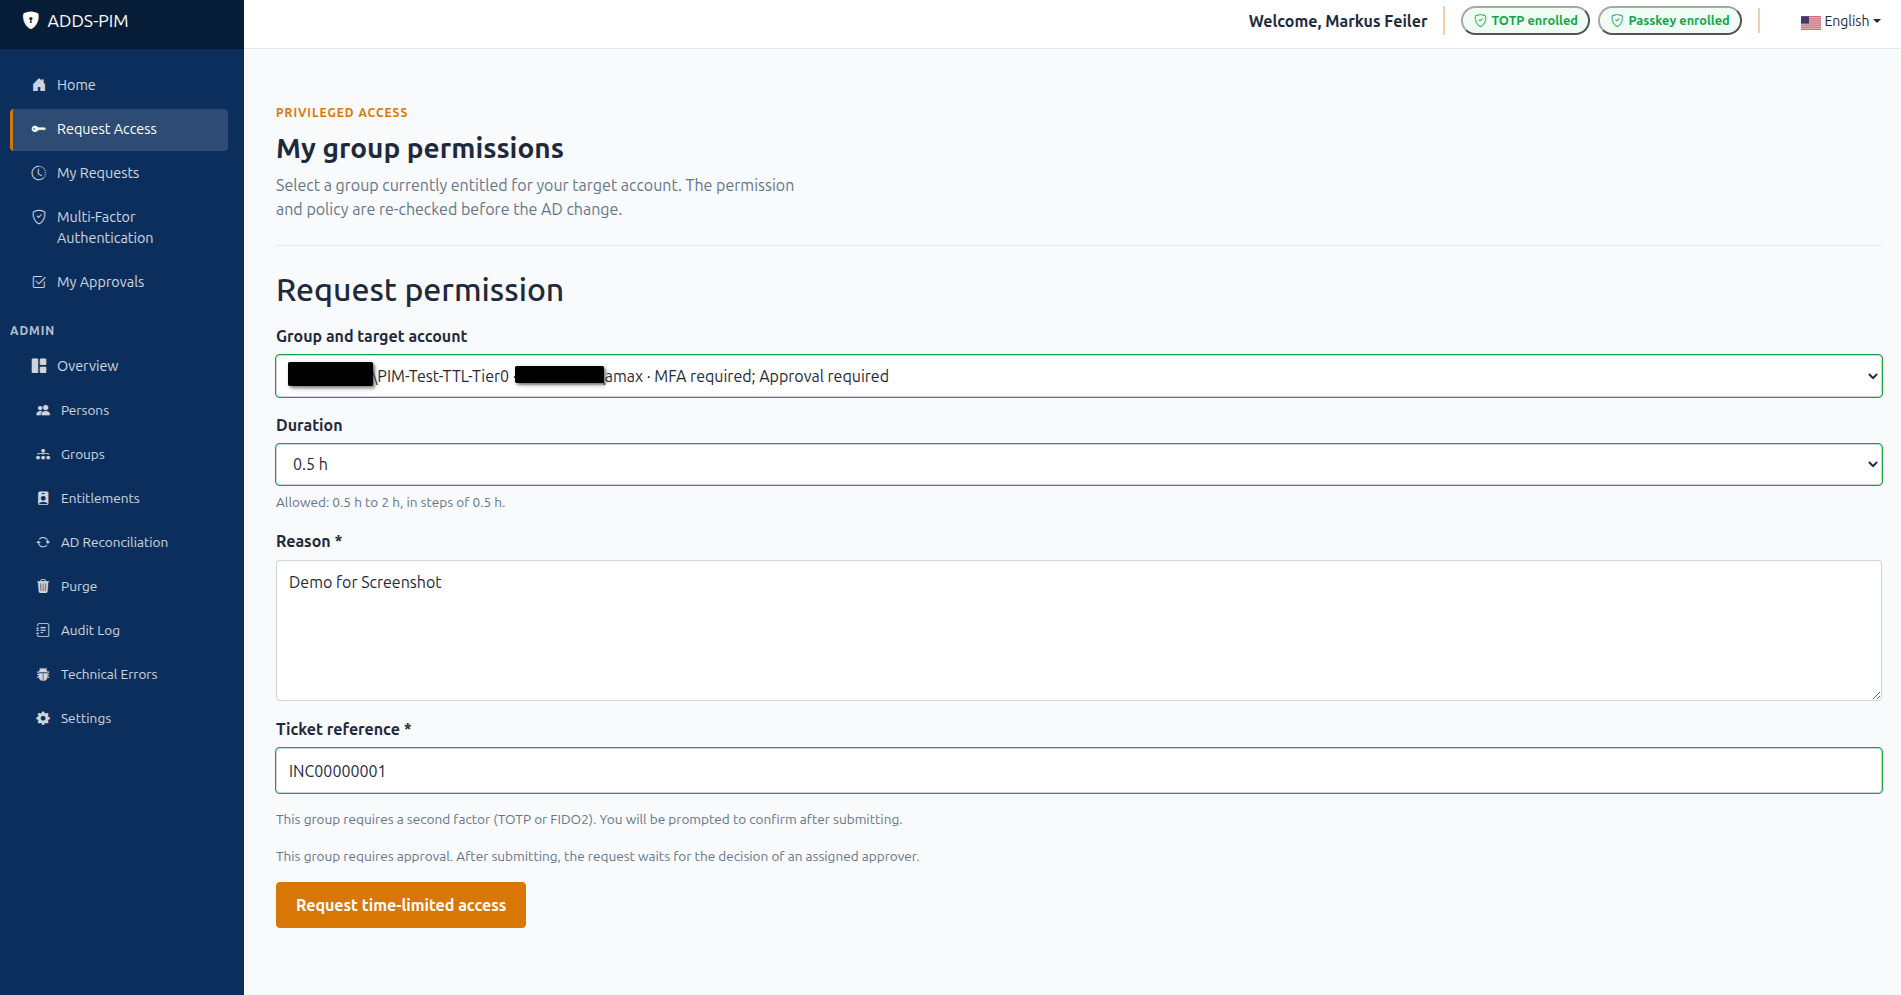Click the 'ADMIN' sidebar section label
Image resolution: width=1901 pixels, height=995 pixels.
click(x=32, y=330)
